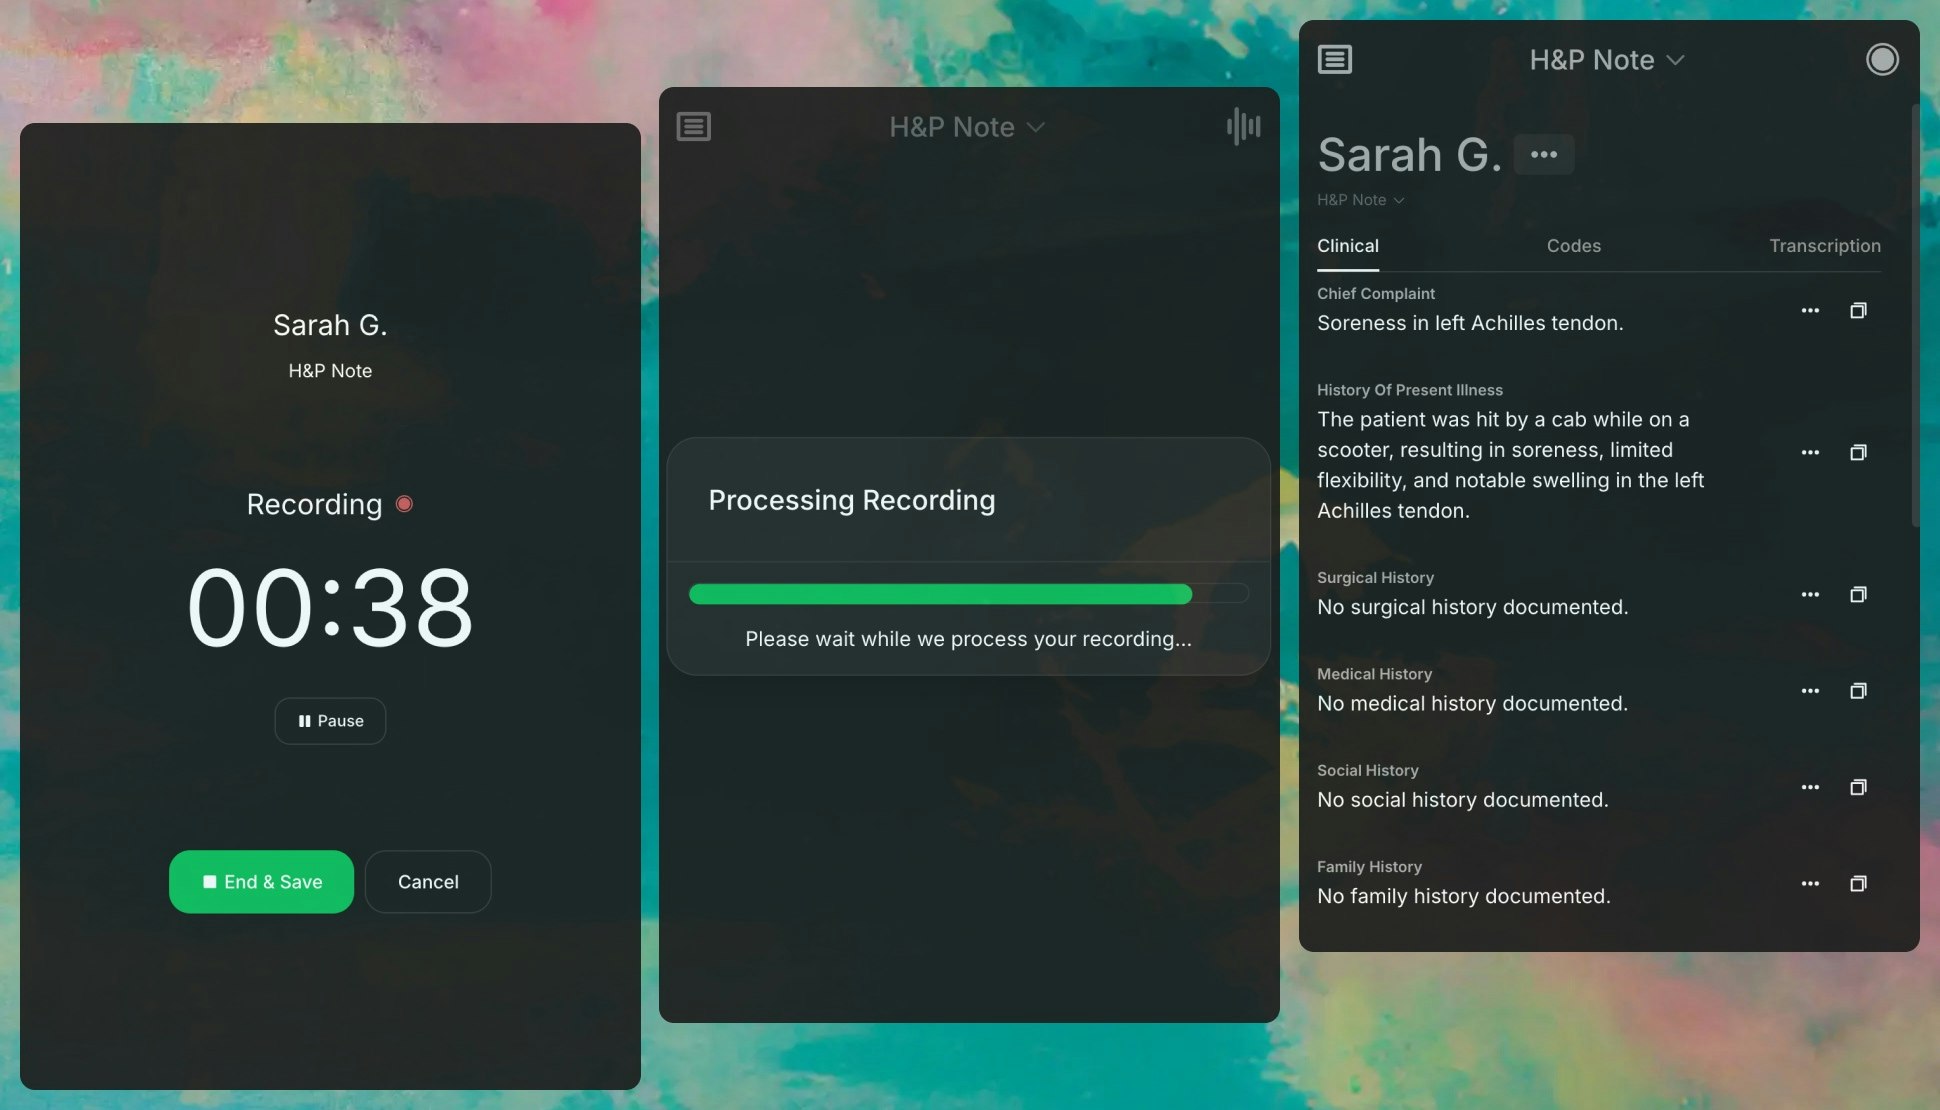Copy the Family History section

click(x=1858, y=884)
